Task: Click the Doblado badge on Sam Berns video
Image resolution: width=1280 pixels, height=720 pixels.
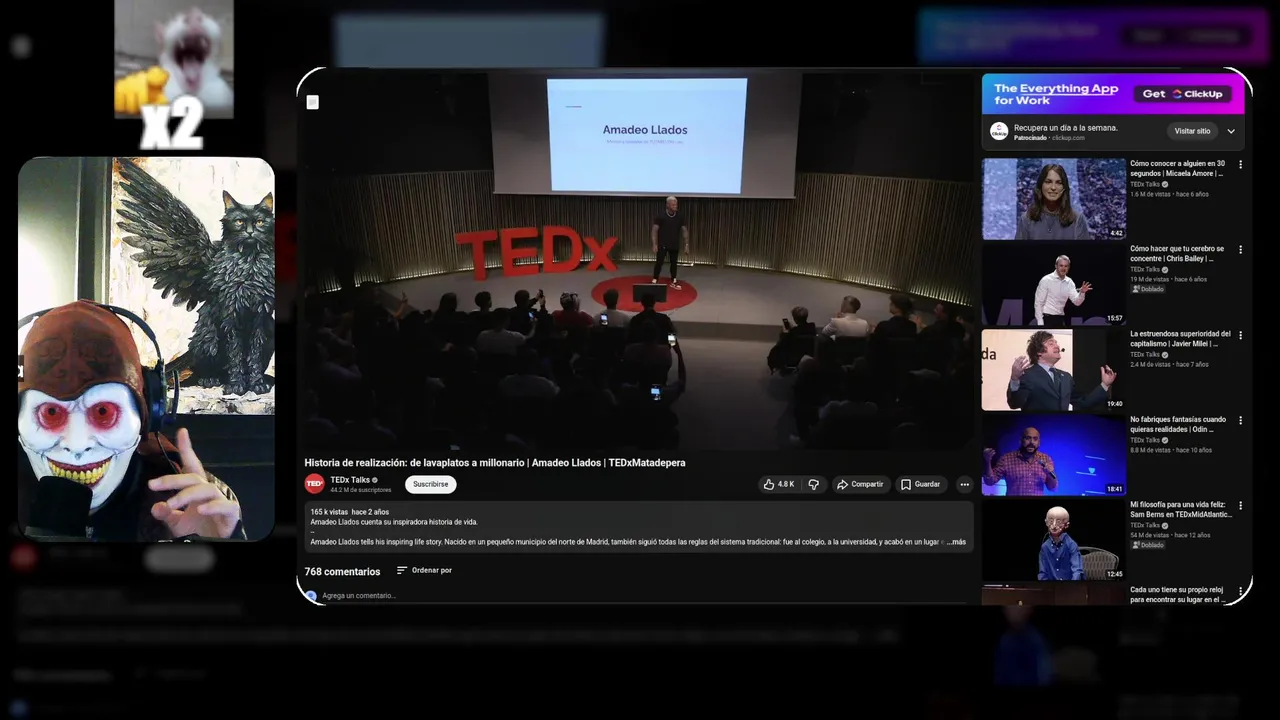Action: [x=1148, y=545]
